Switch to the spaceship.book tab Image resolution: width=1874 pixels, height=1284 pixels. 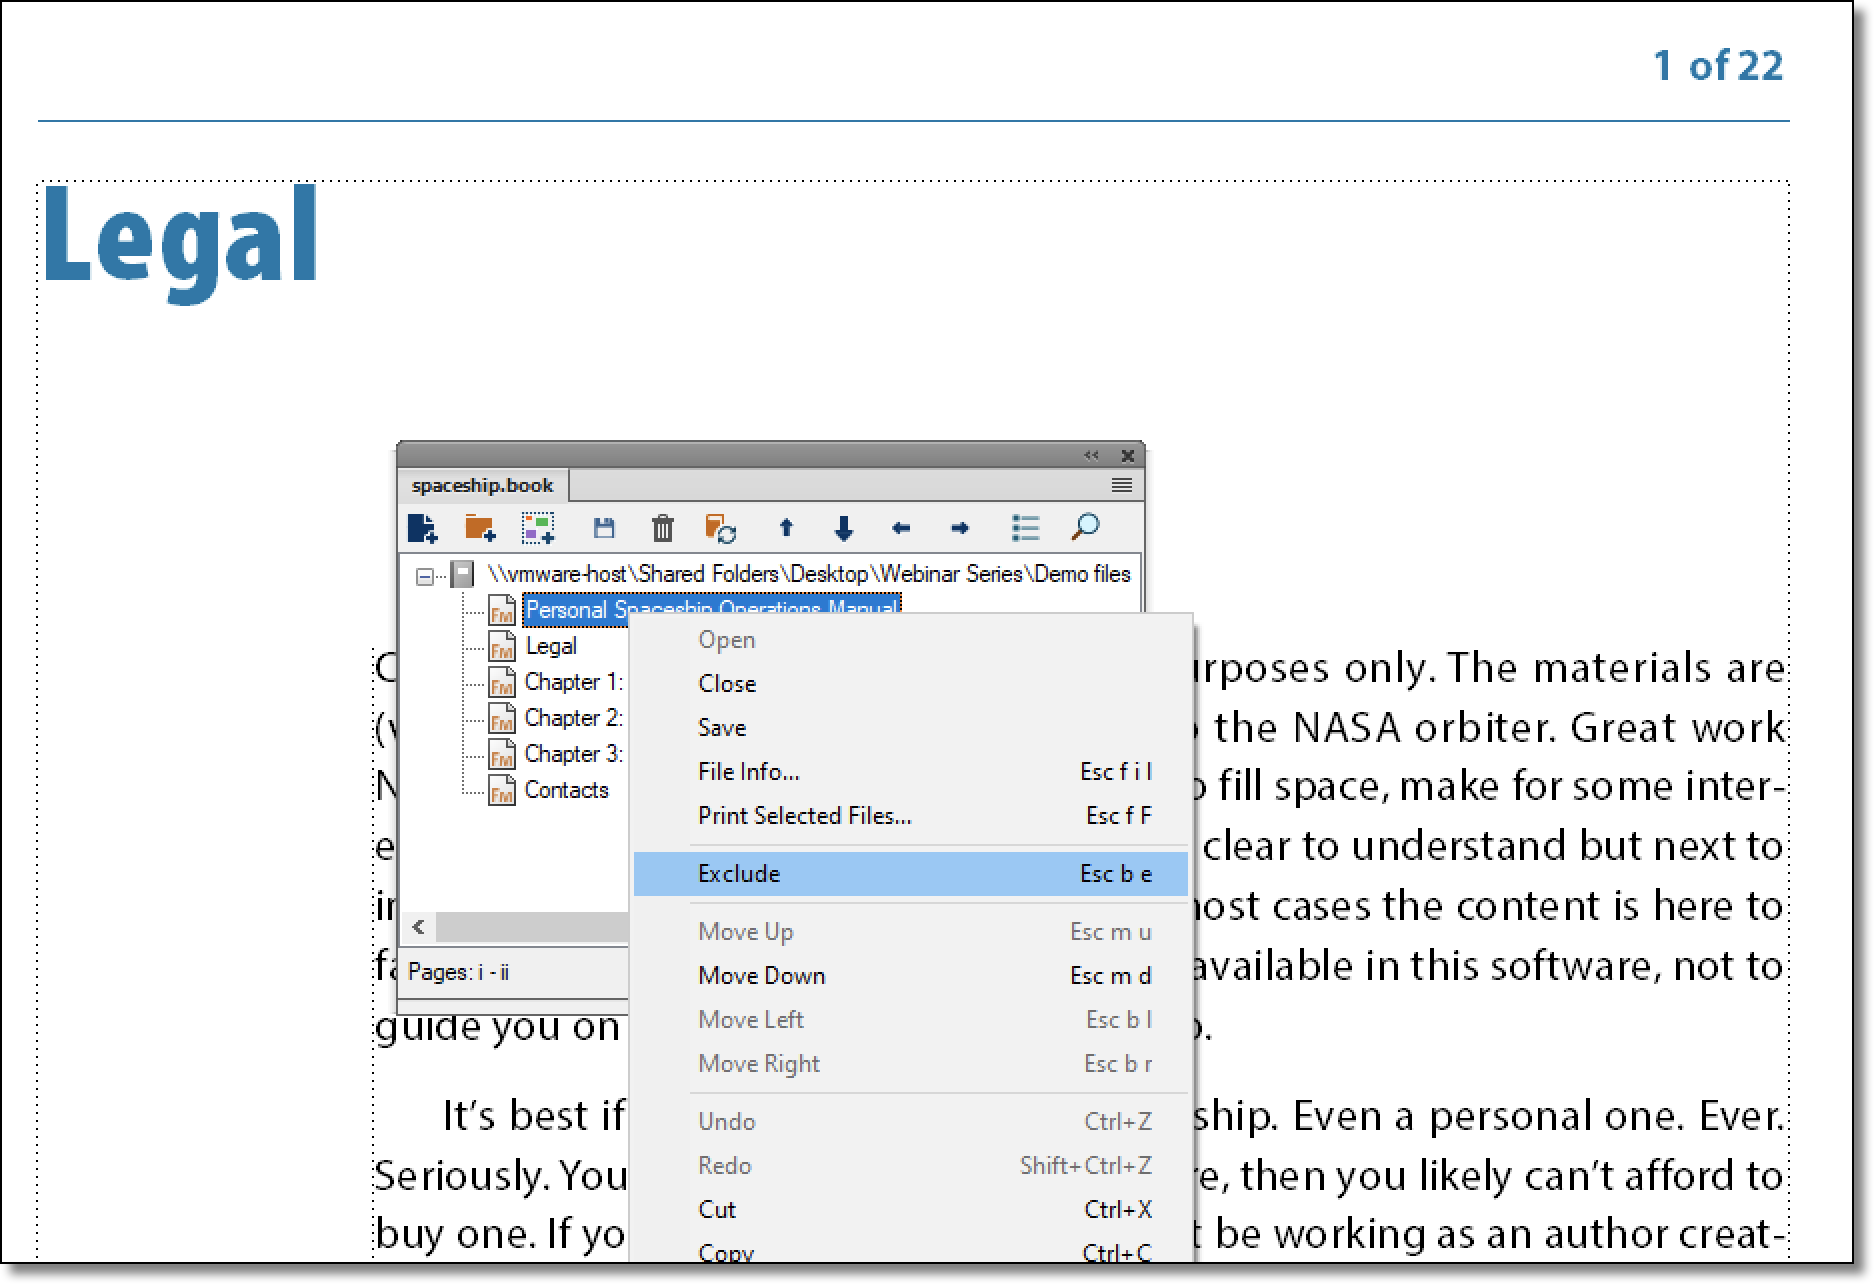[481, 486]
